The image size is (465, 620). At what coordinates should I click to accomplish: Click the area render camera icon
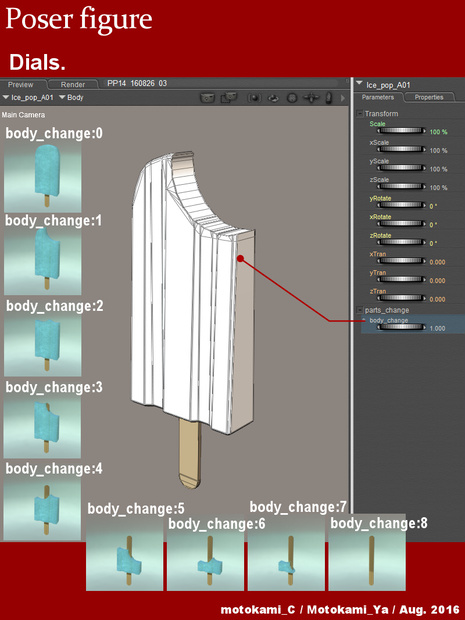click(x=229, y=97)
